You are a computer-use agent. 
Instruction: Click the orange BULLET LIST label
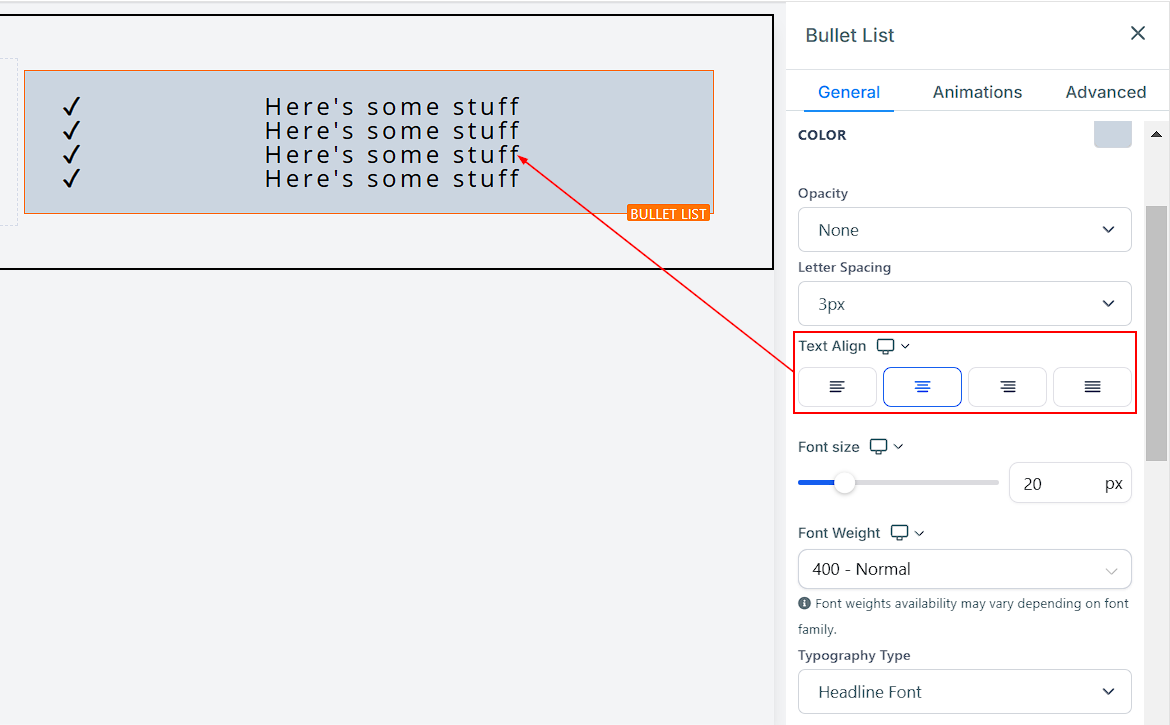[668, 214]
